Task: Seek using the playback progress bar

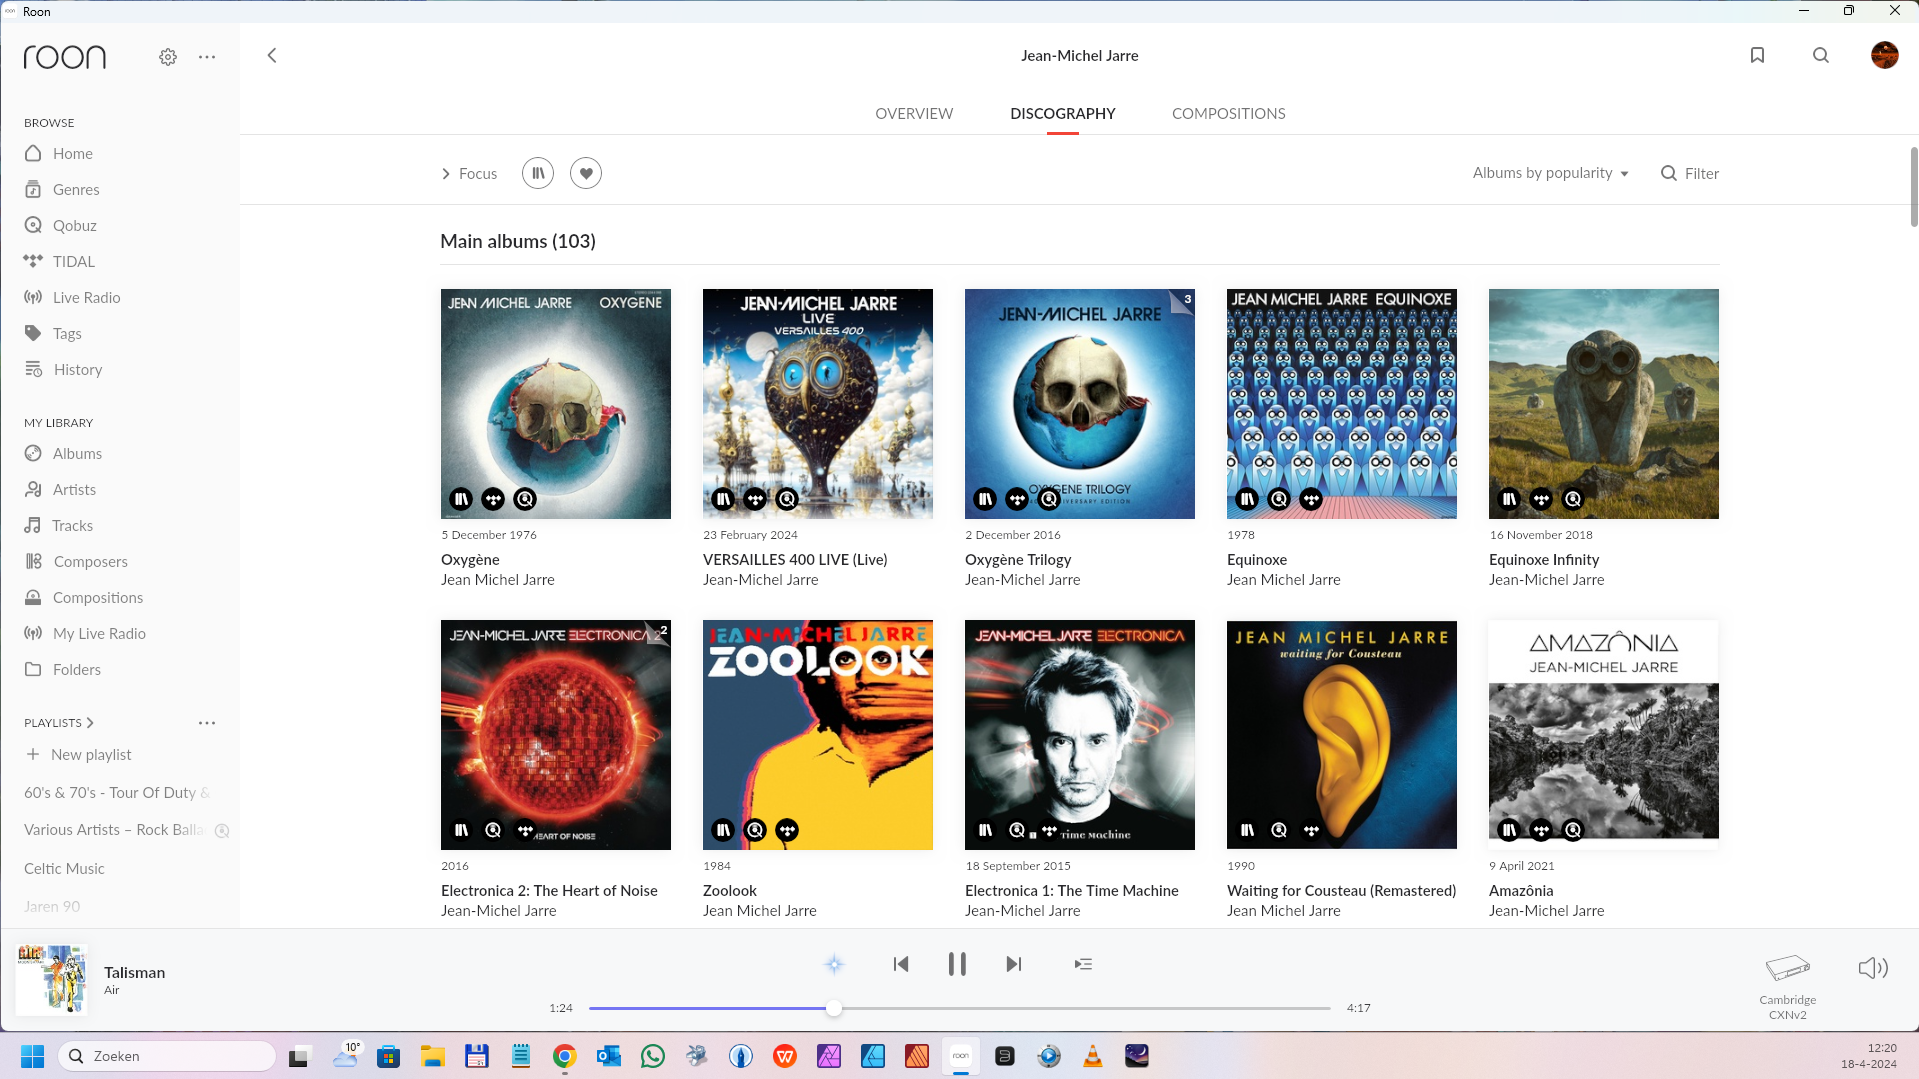Action: [x=959, y=1008]
